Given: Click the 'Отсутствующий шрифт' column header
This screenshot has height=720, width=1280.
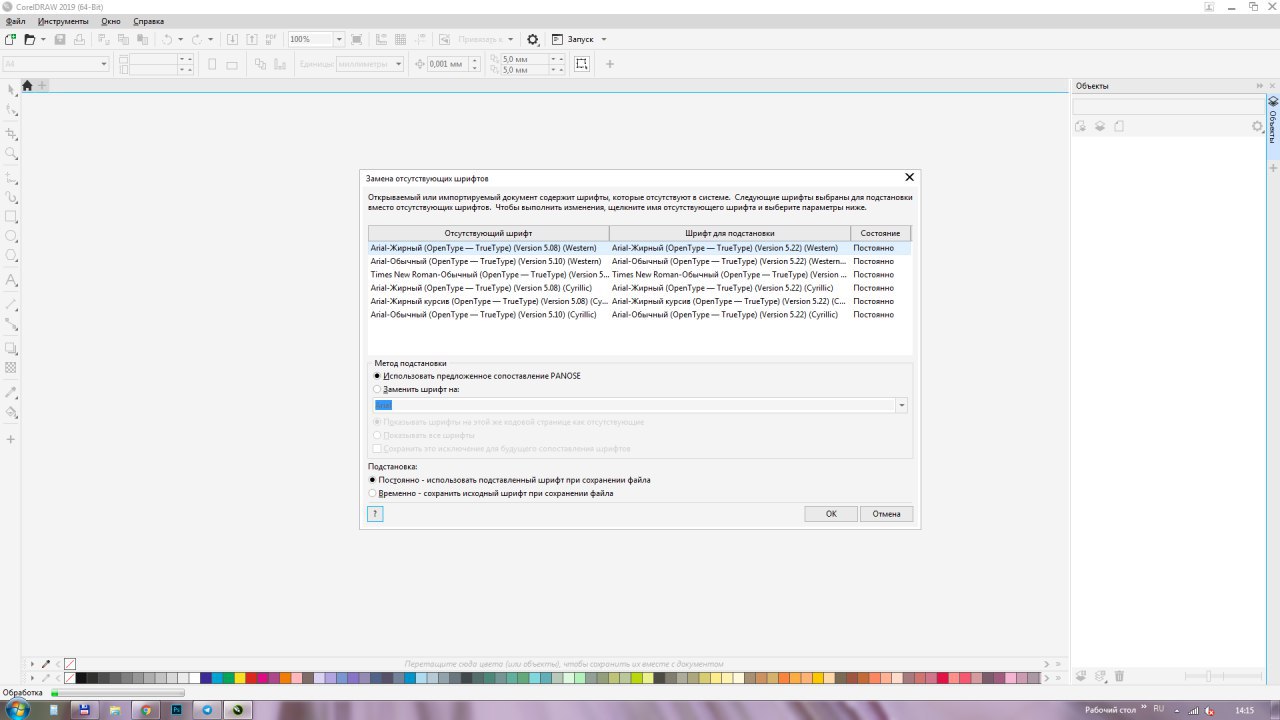Looking at the screenshot, I should tap(488, 233).
